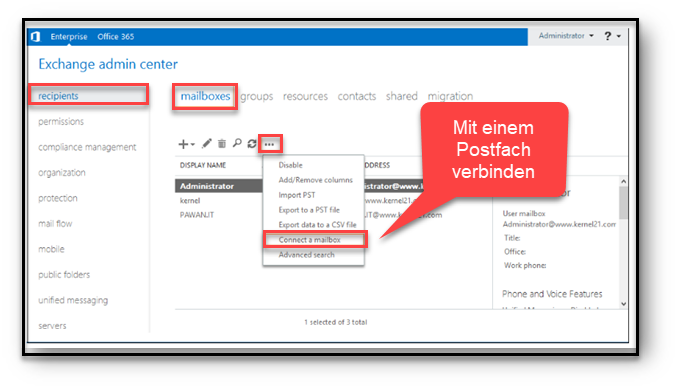The image size is (678, 389).
Task: Click the details pane scrollbar thumb
Action: coord(623,203)
